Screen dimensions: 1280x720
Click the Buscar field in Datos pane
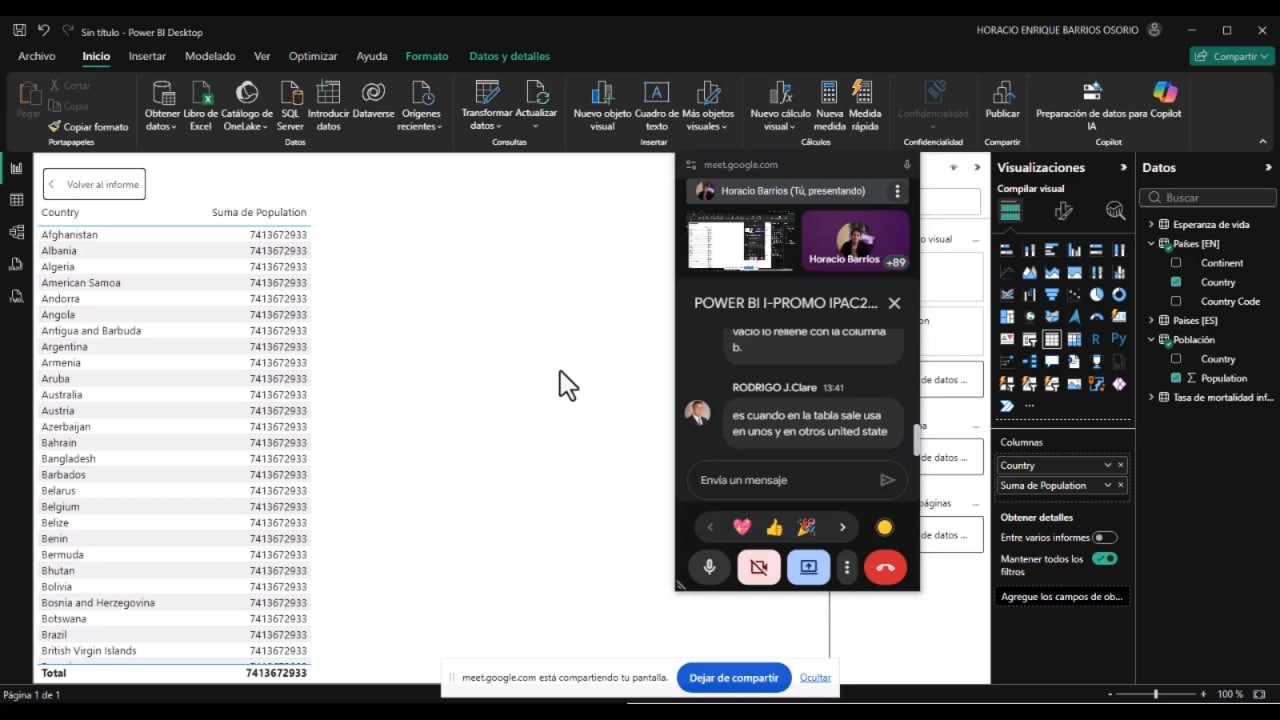pos(1209,198)
